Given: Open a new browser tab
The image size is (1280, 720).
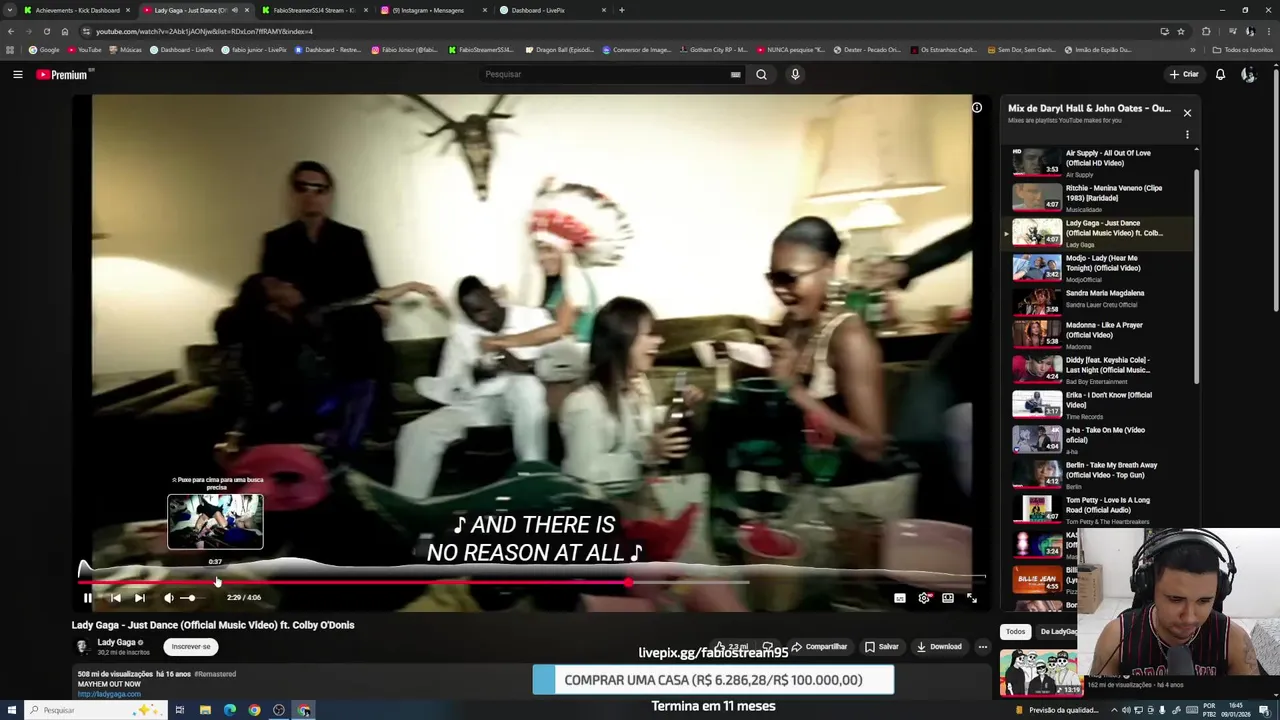Looking at the screenshot, I should point(622,10).
